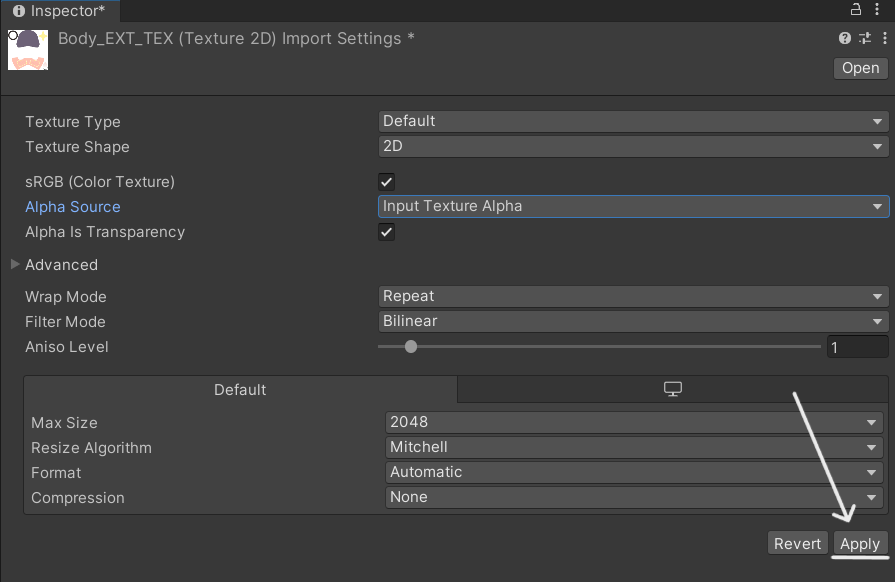Screen dimensions: 895x582
Task: Open the import settings three-dot menu
Action: (884, 38)
